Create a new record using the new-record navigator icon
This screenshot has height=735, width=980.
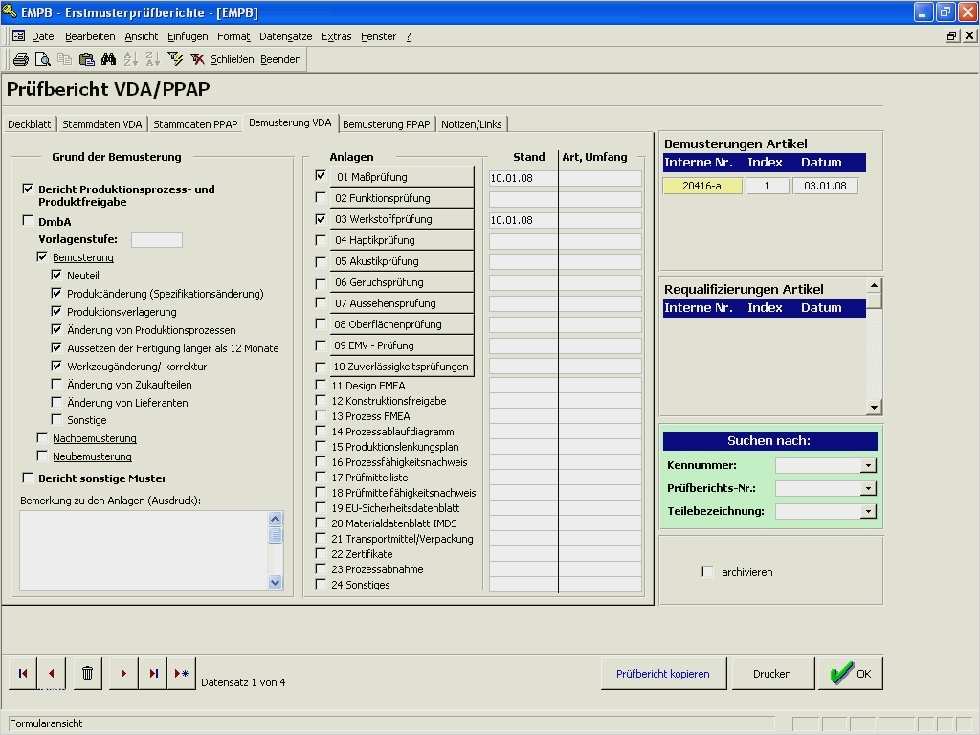click(180, 673)
